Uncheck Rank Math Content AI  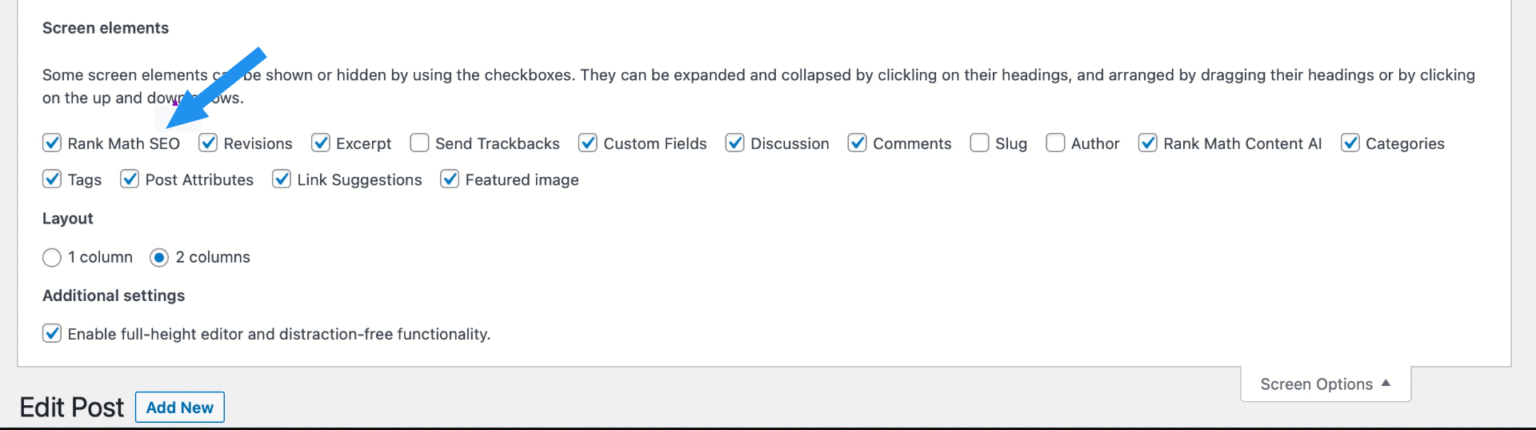pos(1148,143)
